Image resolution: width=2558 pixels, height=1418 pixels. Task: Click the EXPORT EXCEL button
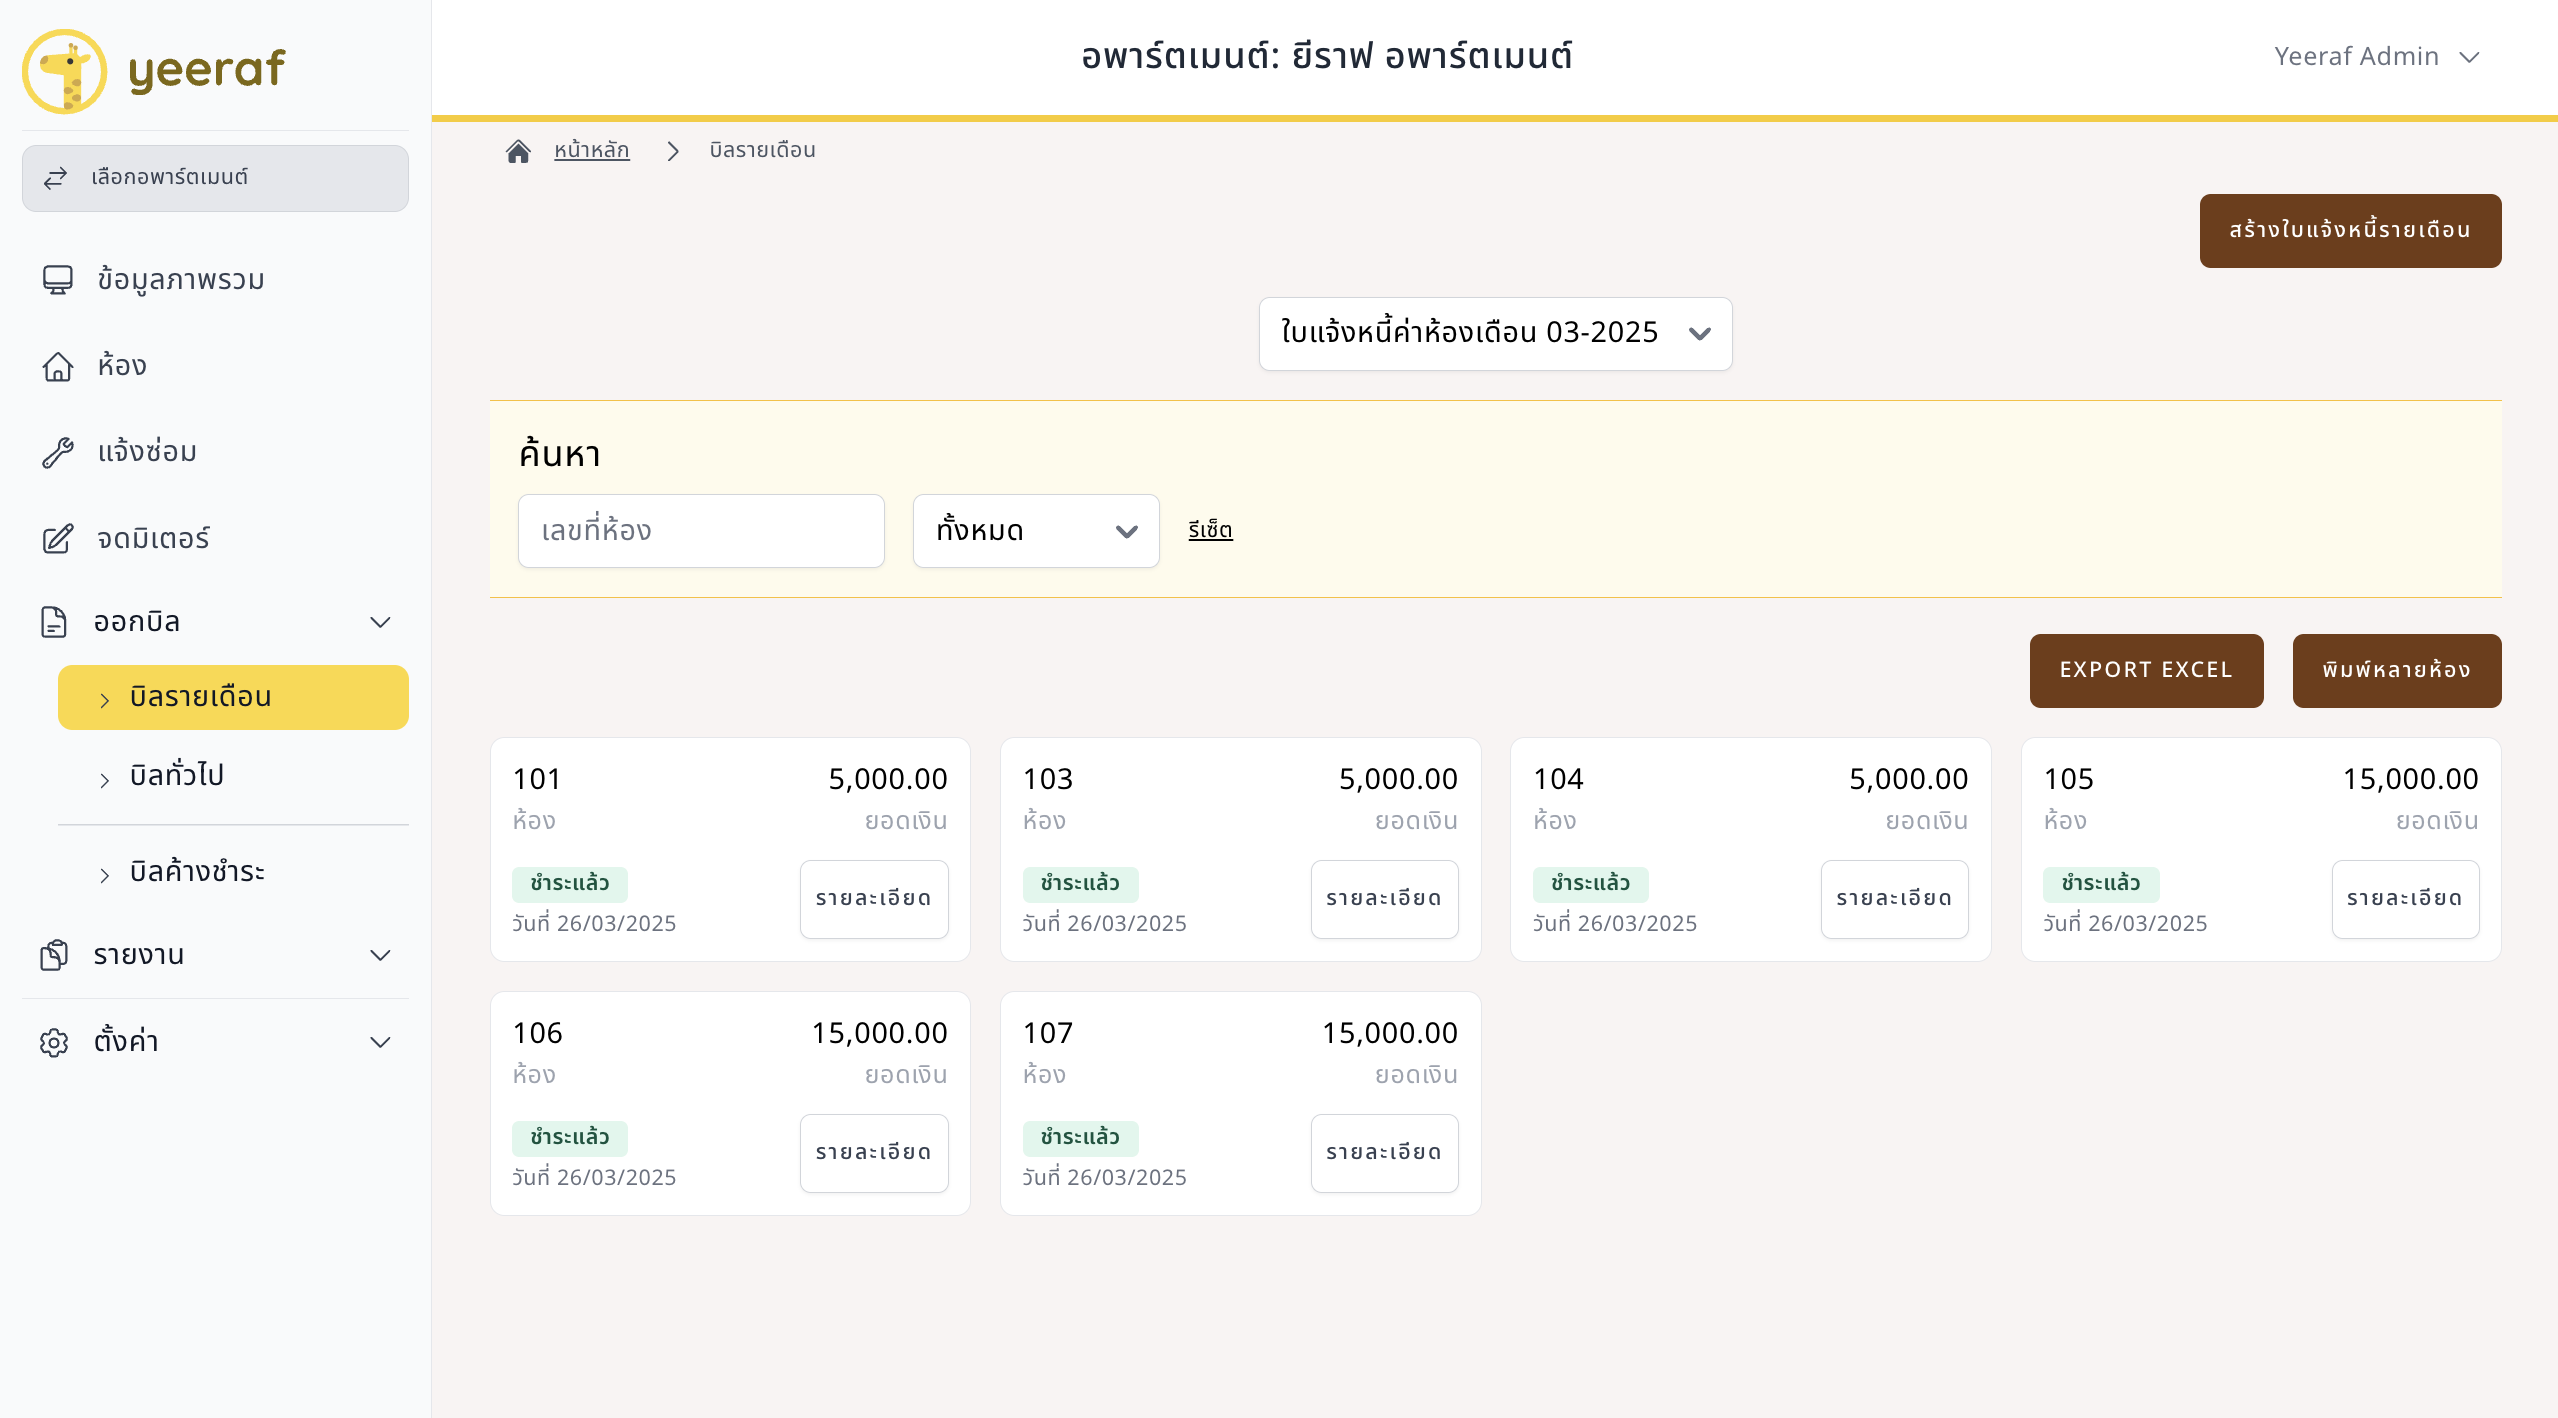[2146, 670]
